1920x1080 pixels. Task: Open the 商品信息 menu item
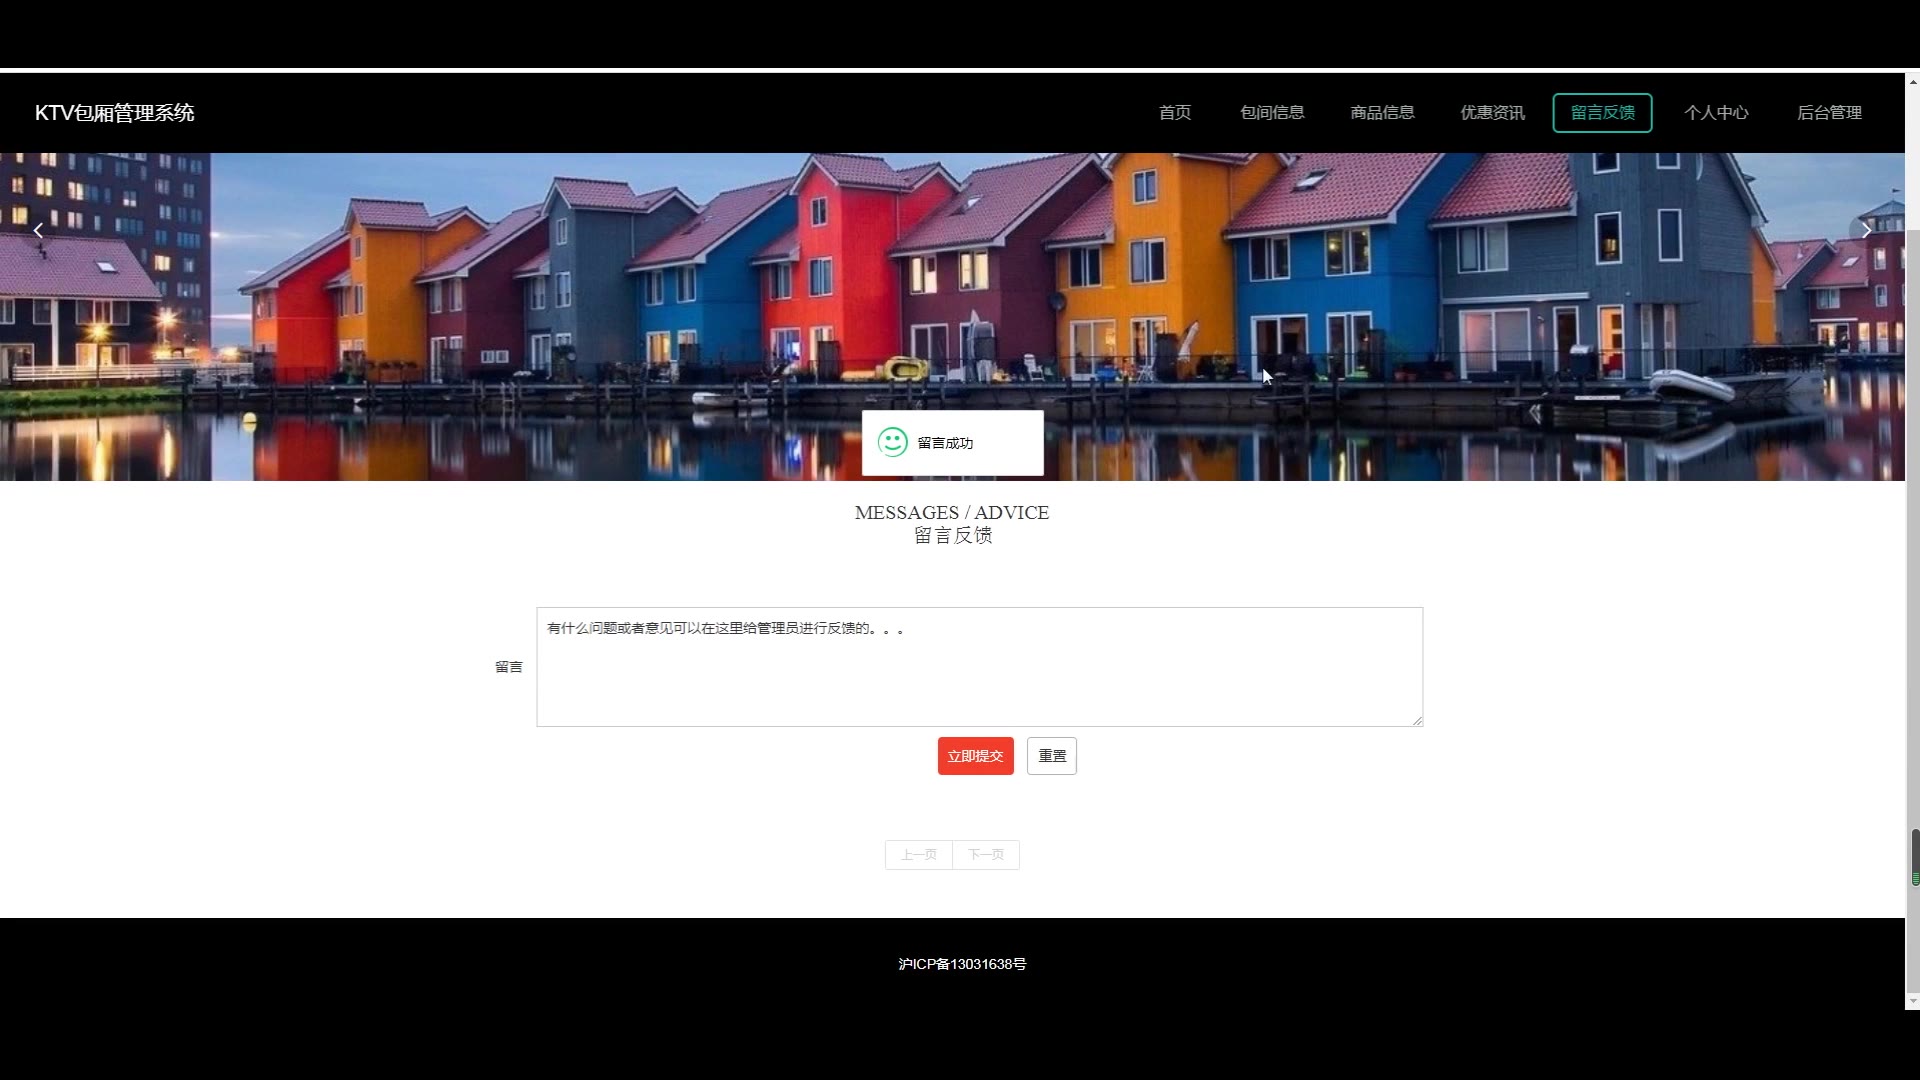click(x=1382, y=113)
